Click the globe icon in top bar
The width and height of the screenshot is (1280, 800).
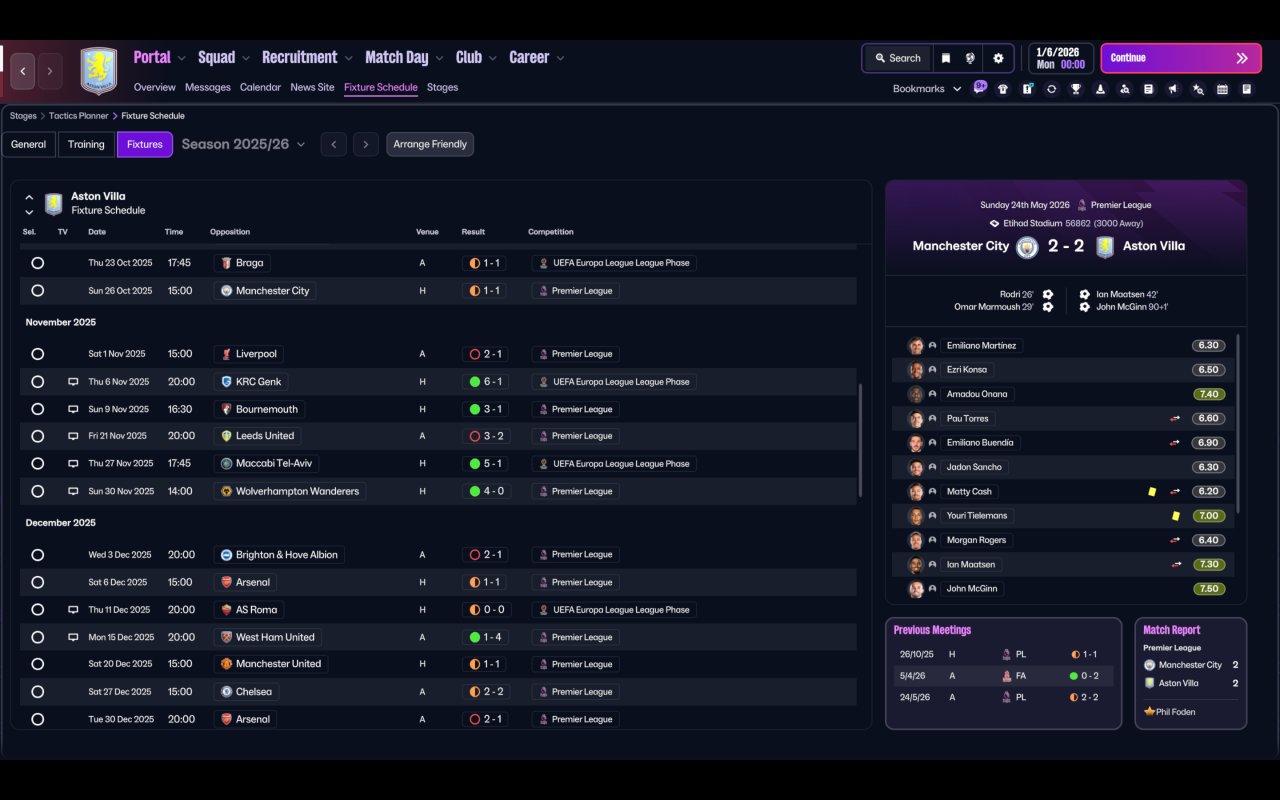970,58
